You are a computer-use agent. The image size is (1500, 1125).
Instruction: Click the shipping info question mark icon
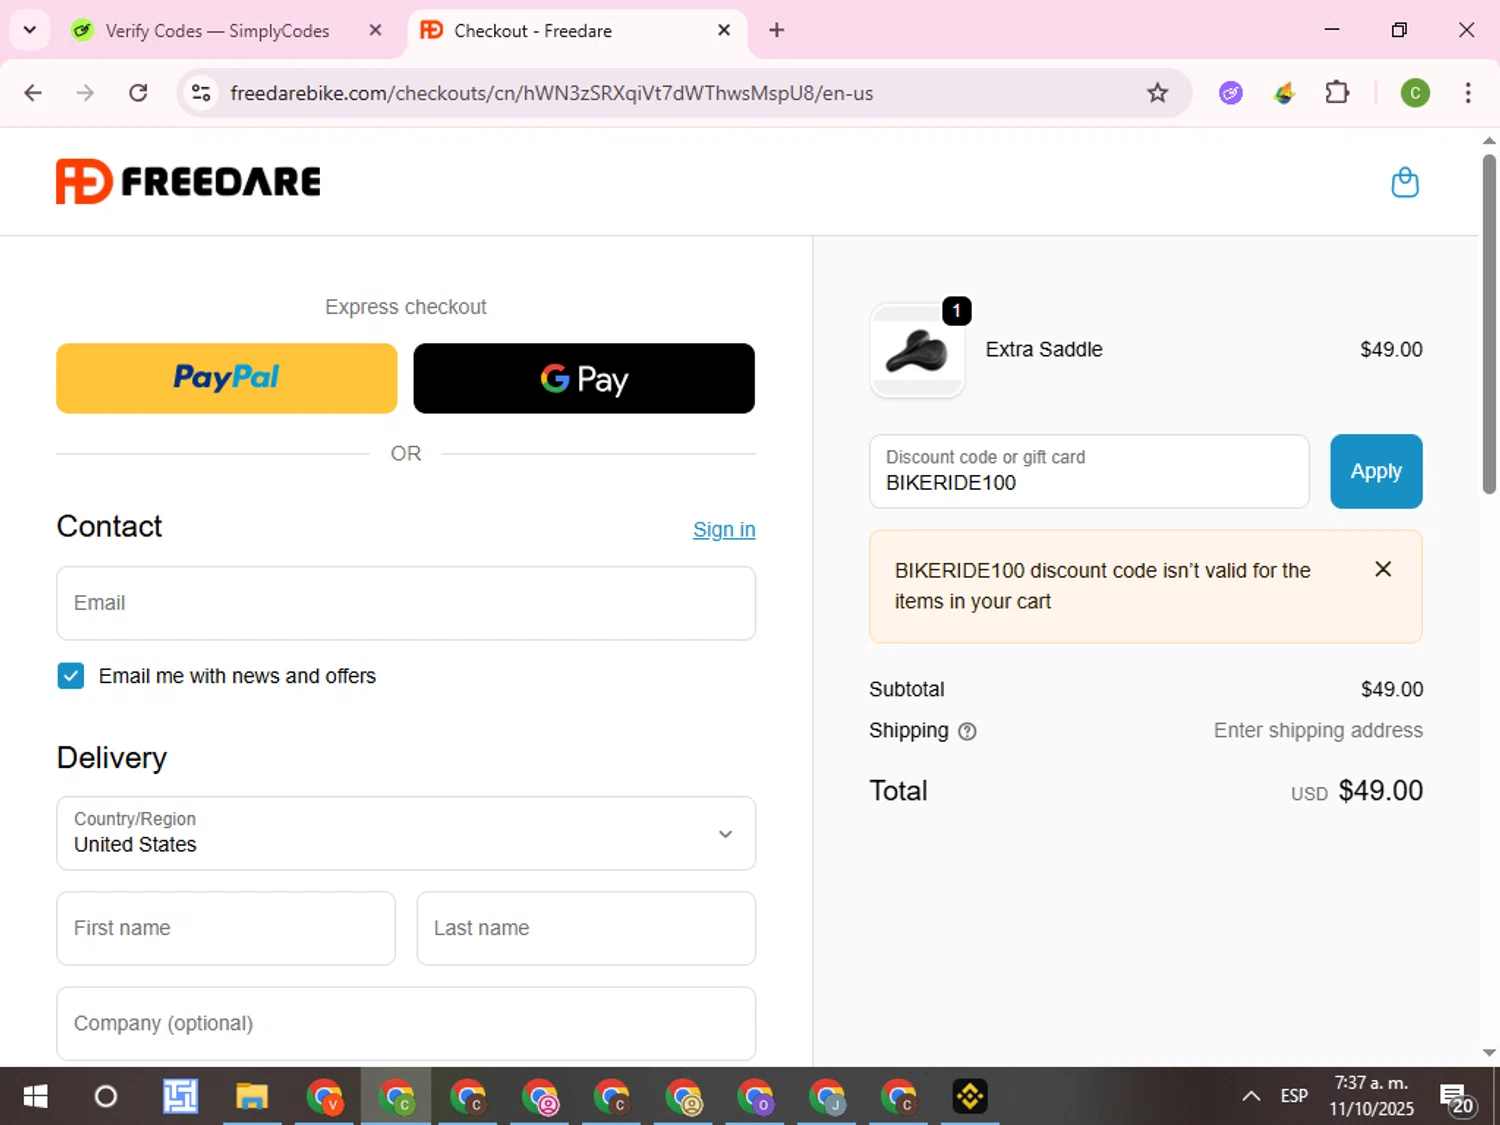tap(967, 731)
